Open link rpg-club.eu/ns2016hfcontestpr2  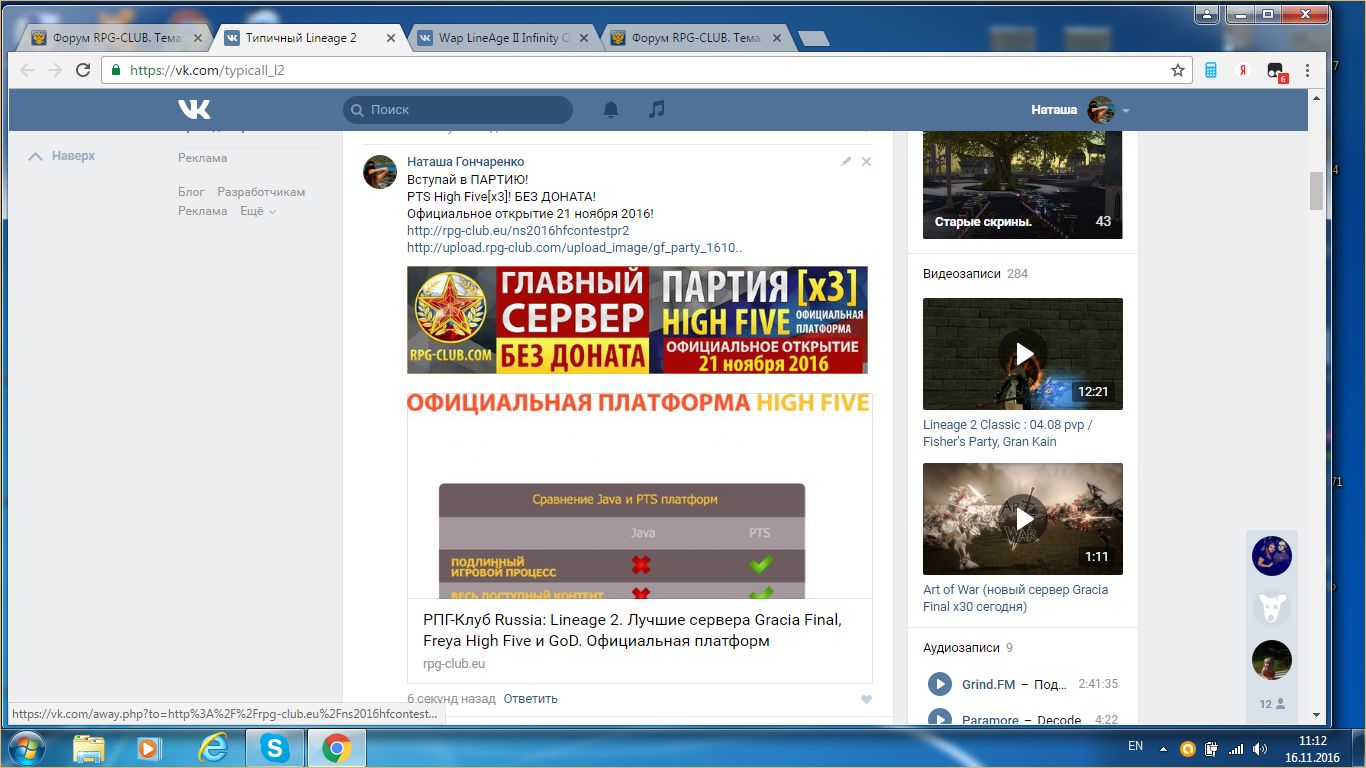pos(518,230)
